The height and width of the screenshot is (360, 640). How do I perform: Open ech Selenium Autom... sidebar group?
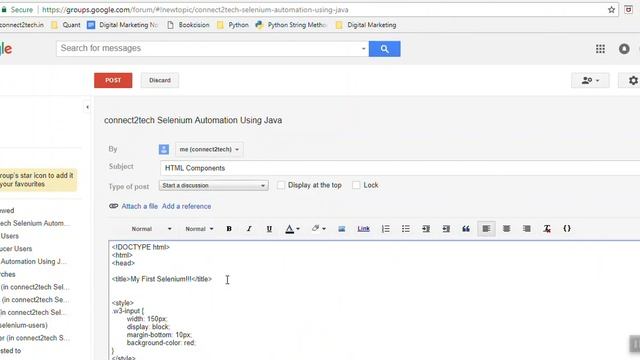point(35,223)
